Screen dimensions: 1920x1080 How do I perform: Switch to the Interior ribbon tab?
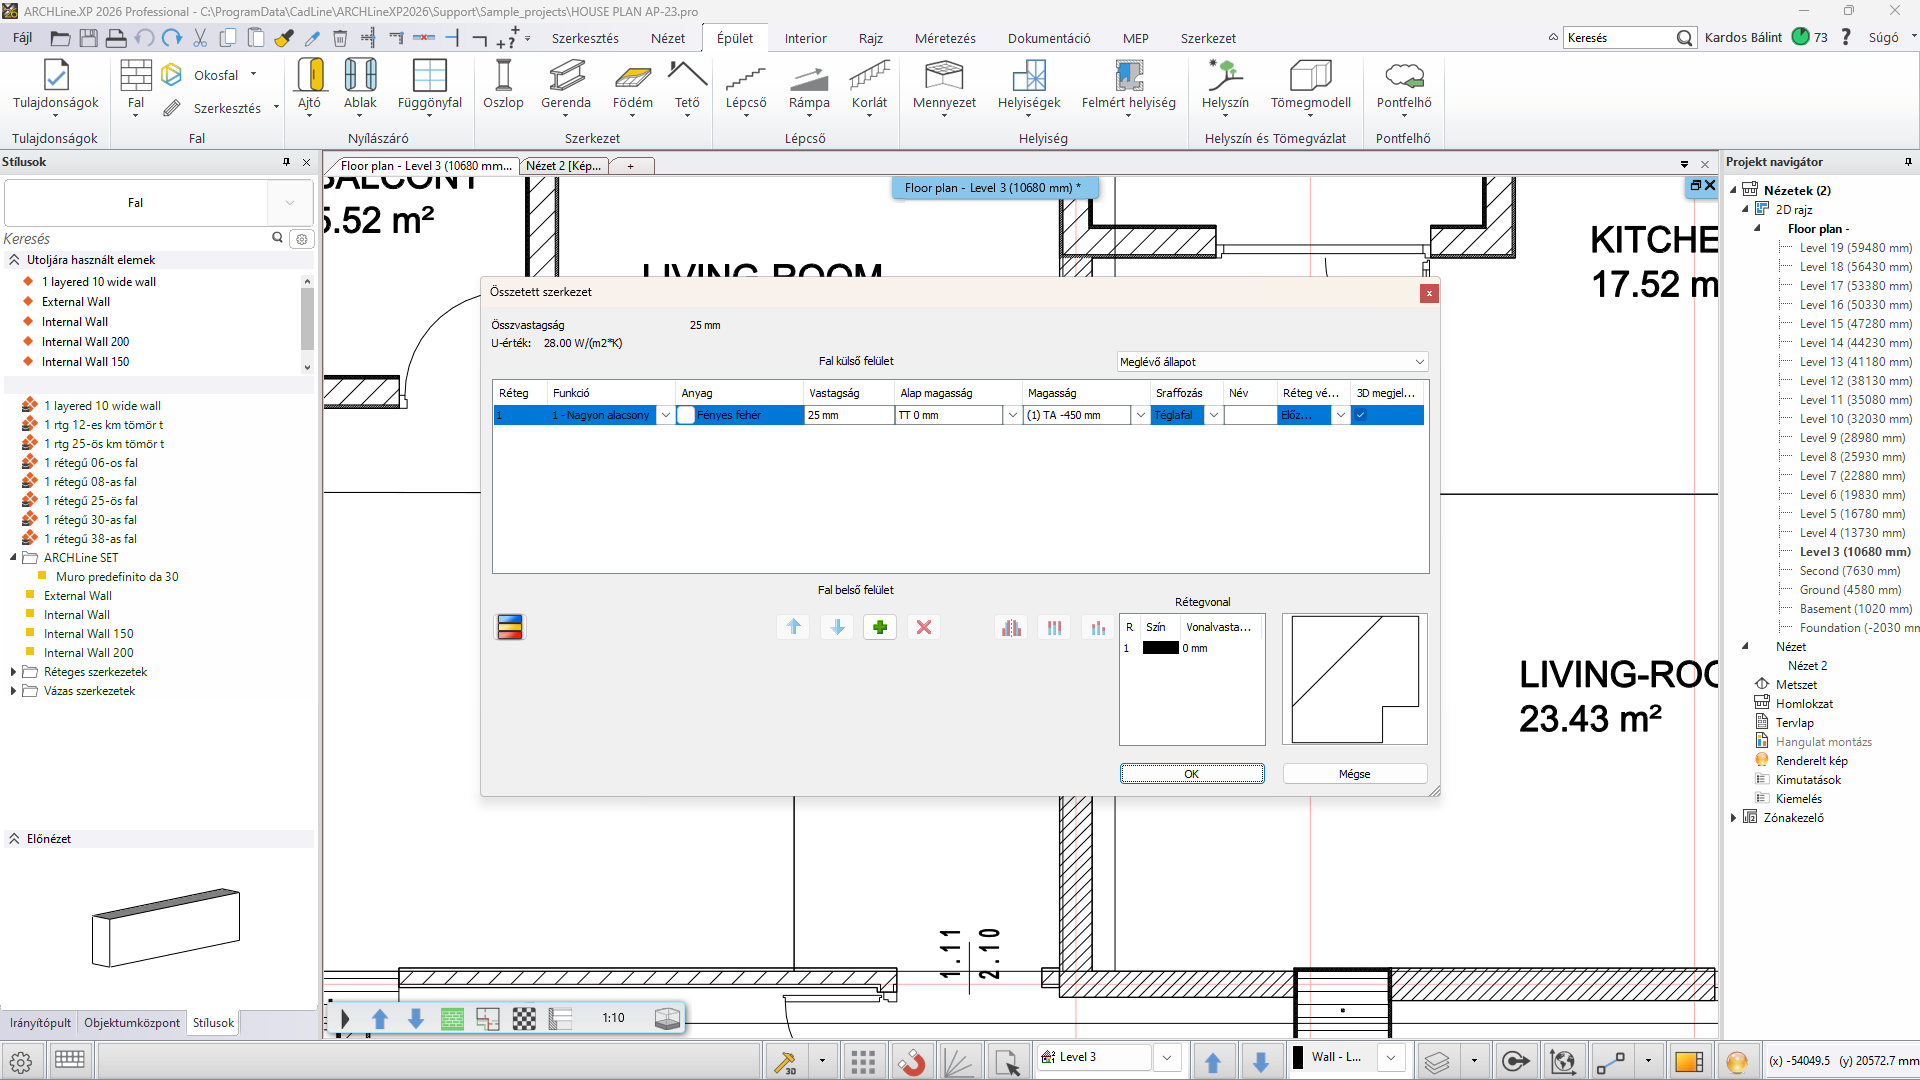coord(805,38)
